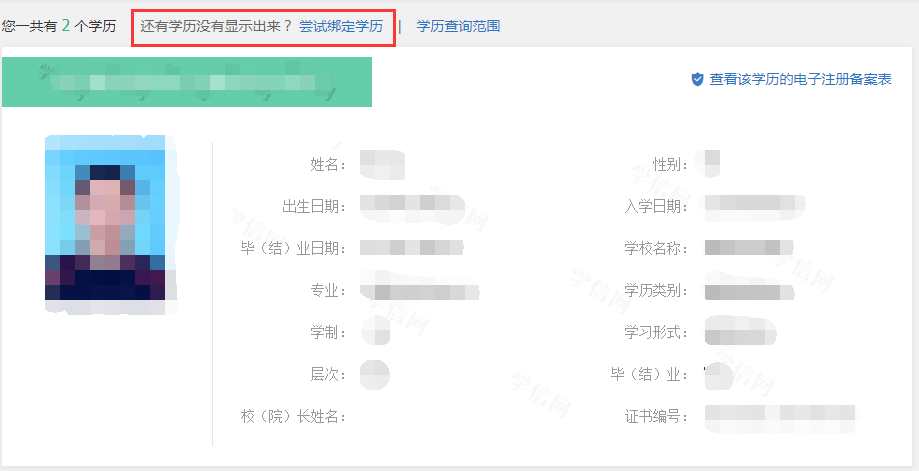Select the green degree title banner
Screen dimensions: 919x471
[187, 82]
